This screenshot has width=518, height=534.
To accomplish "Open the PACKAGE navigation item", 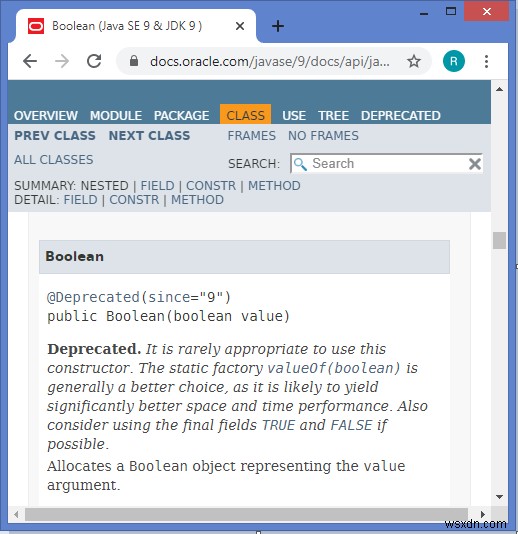I will click(182, 116).
